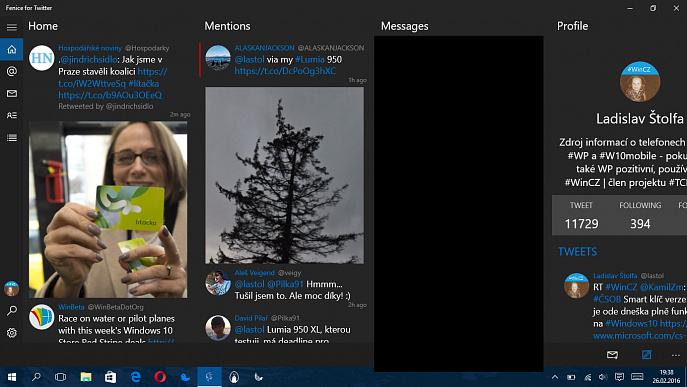Click David Pilař avatar

coord(218,327)
